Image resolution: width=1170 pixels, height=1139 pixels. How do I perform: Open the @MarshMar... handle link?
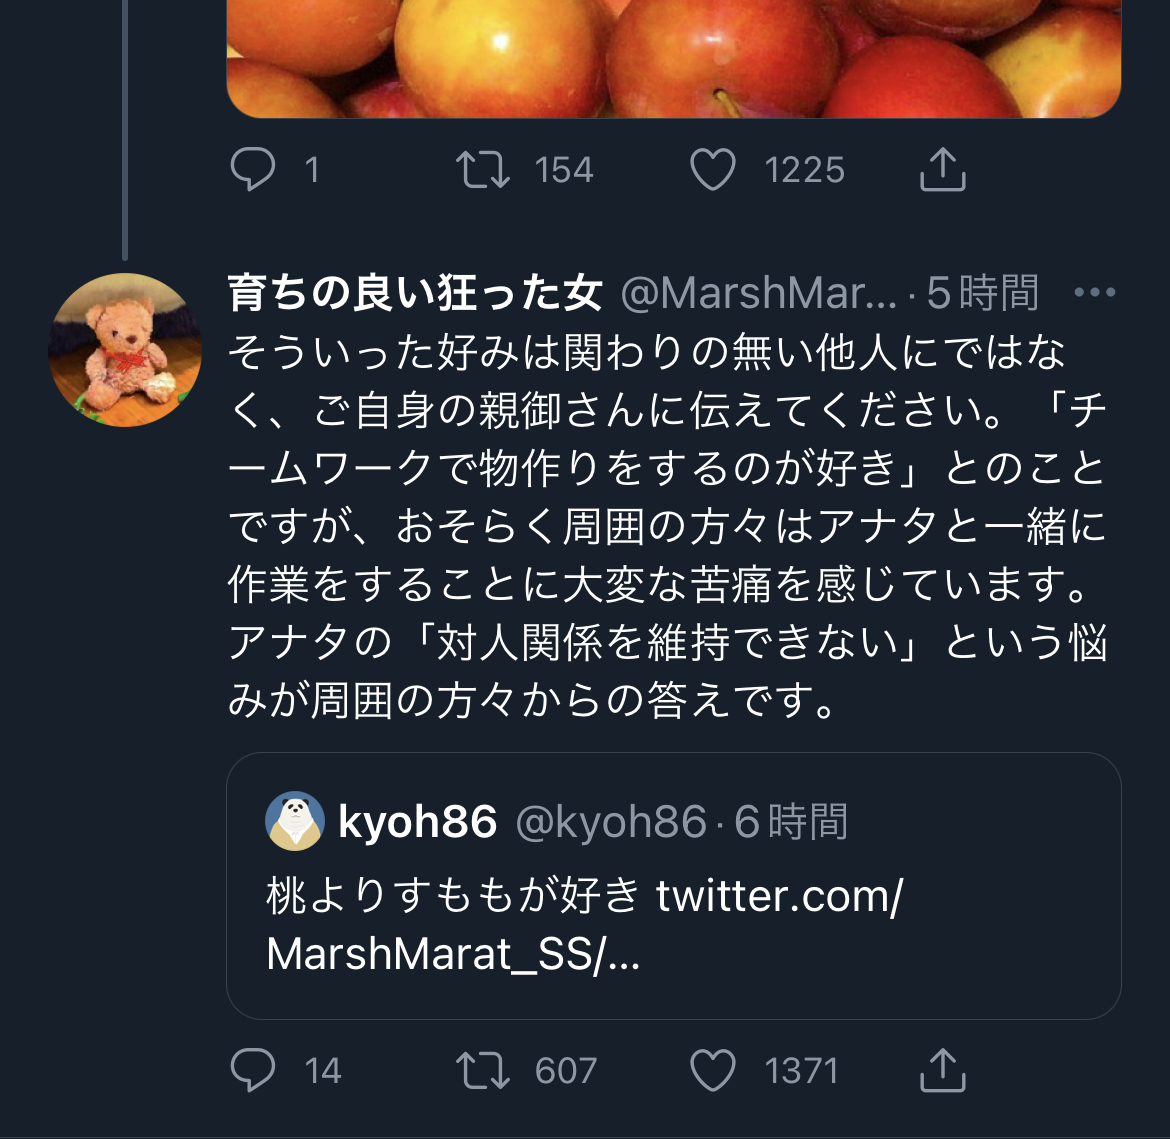tap(758, 293)
